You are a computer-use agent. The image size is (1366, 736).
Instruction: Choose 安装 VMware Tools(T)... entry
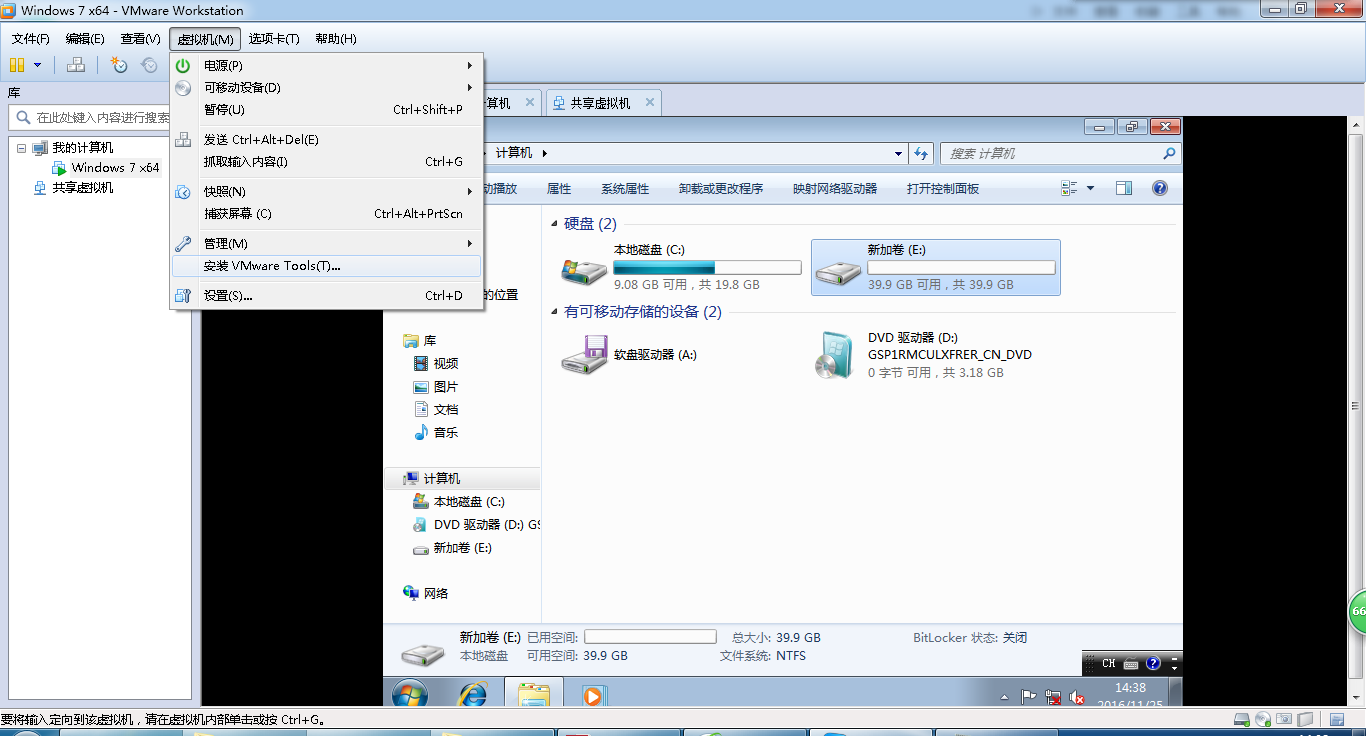(326, 266)
